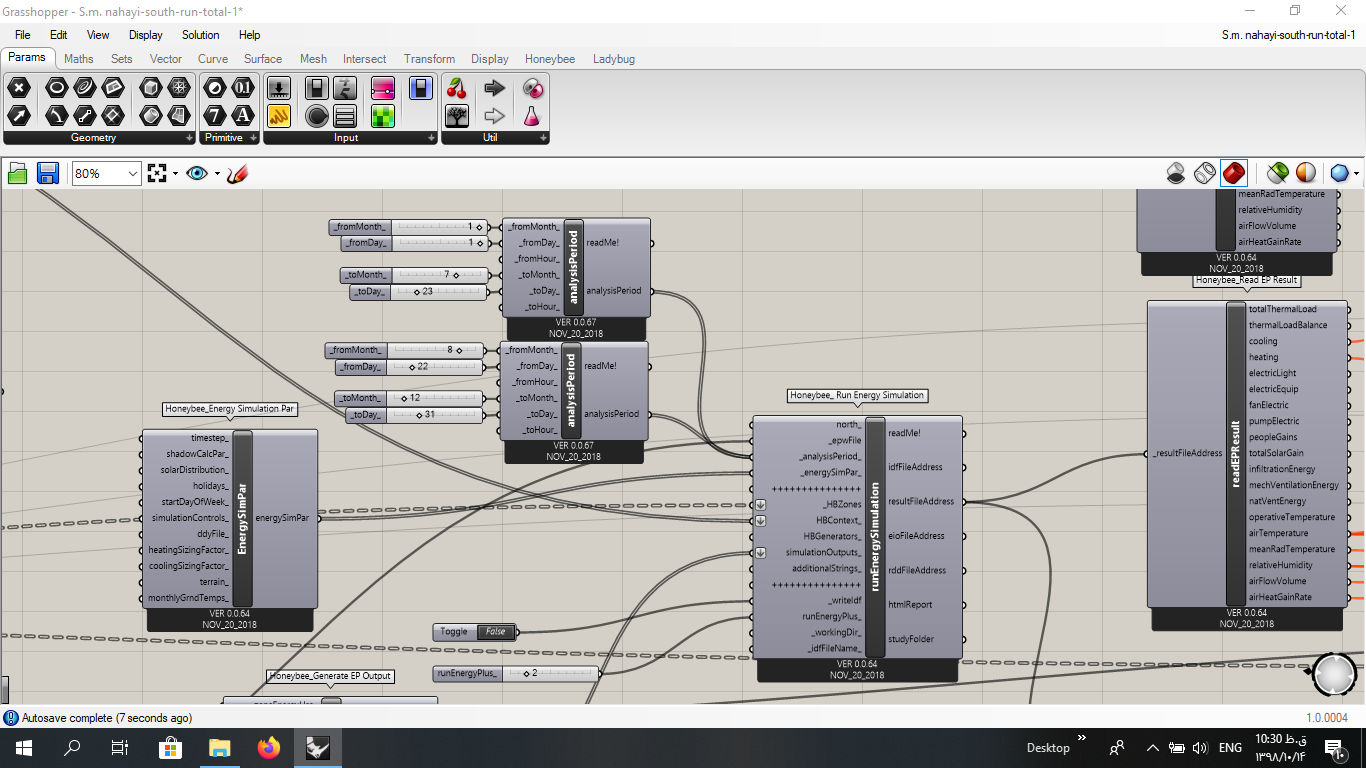This screenshot has height=768, width=1366.
Task: Switch to the Ladybug tab
Action: [x=614, y=59]
